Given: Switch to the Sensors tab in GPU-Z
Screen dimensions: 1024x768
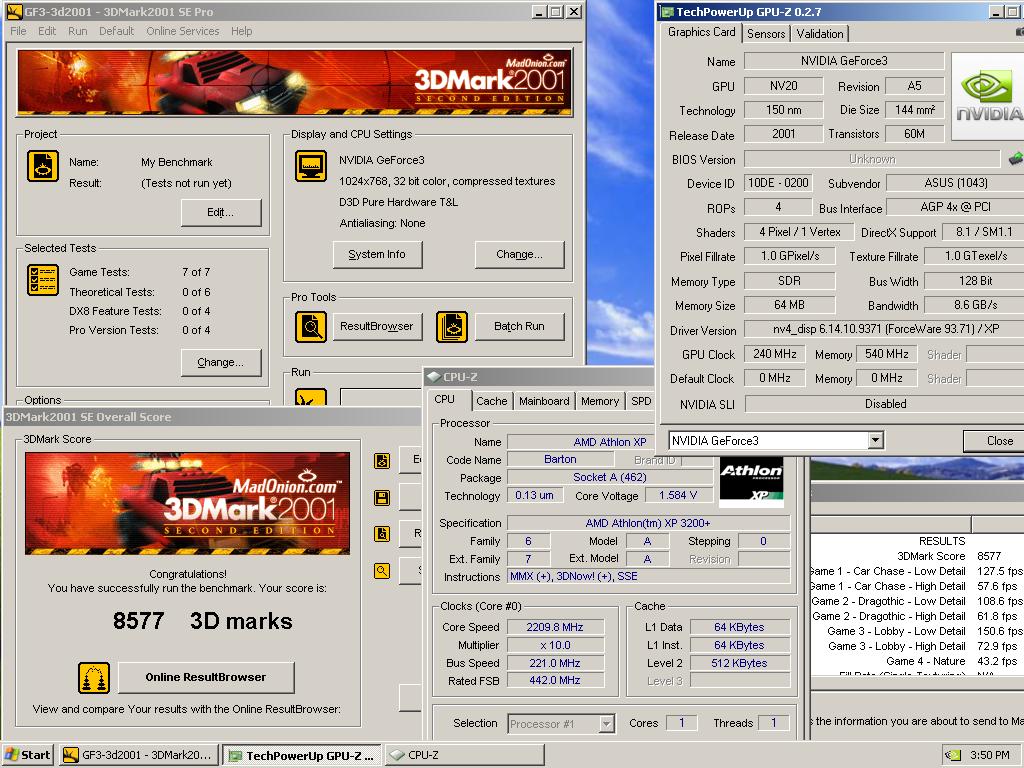Looking at the screenshot, I should coord(766,33).
